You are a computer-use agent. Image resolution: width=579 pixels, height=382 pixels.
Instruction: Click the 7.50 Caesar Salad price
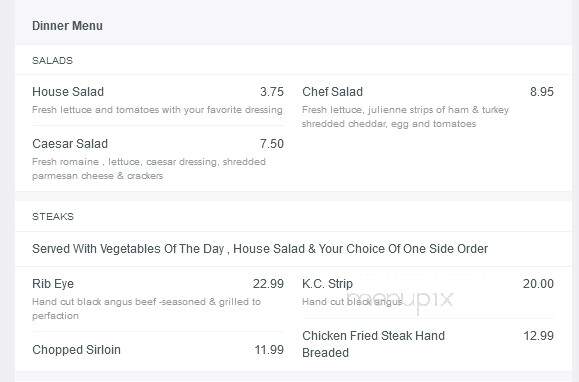272,144
